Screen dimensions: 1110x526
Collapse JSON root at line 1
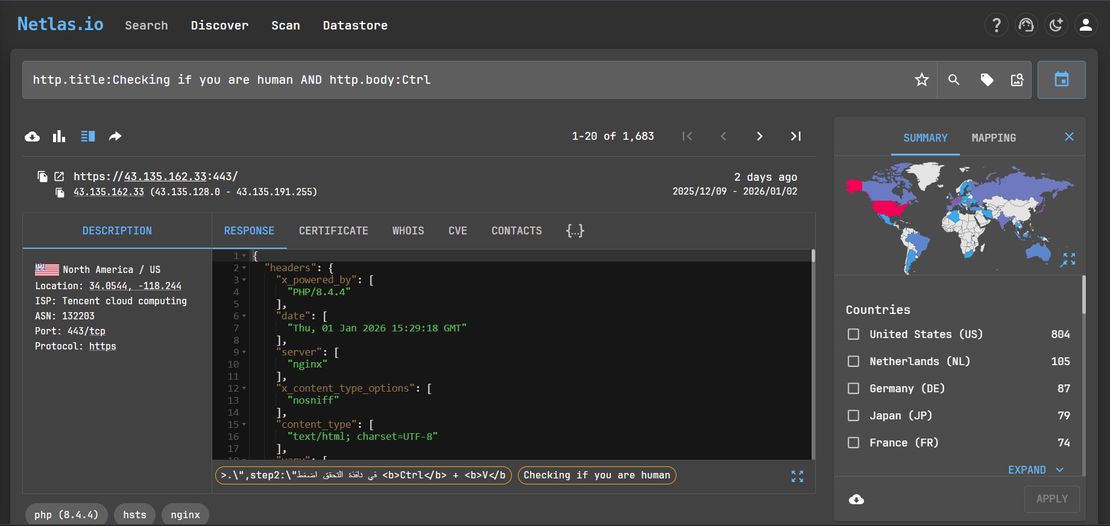pyautogui.click(x=244, y=256)
